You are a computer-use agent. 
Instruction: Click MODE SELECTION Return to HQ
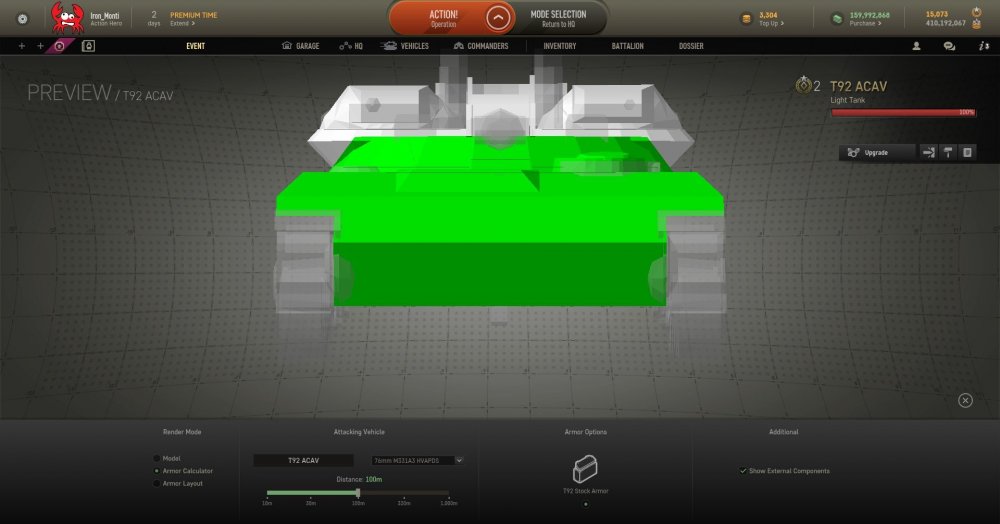coord(558,18)
